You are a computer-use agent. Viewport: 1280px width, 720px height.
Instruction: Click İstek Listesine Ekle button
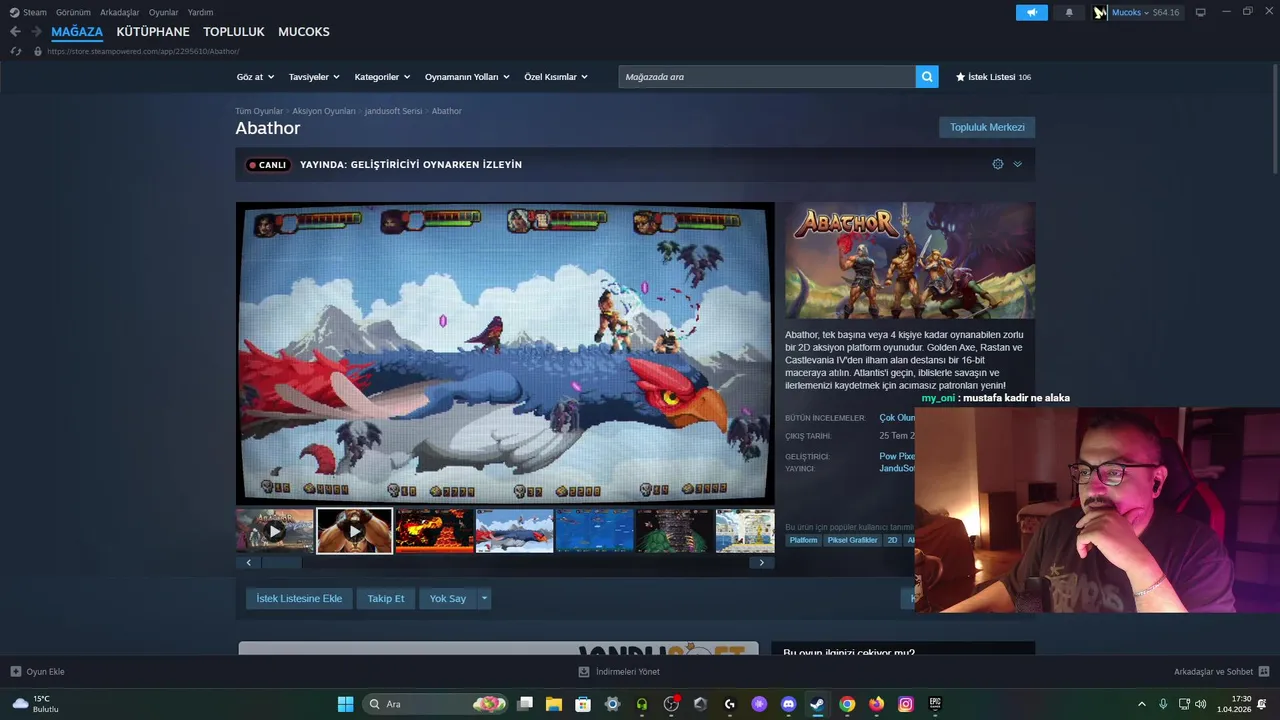[299, 598]
